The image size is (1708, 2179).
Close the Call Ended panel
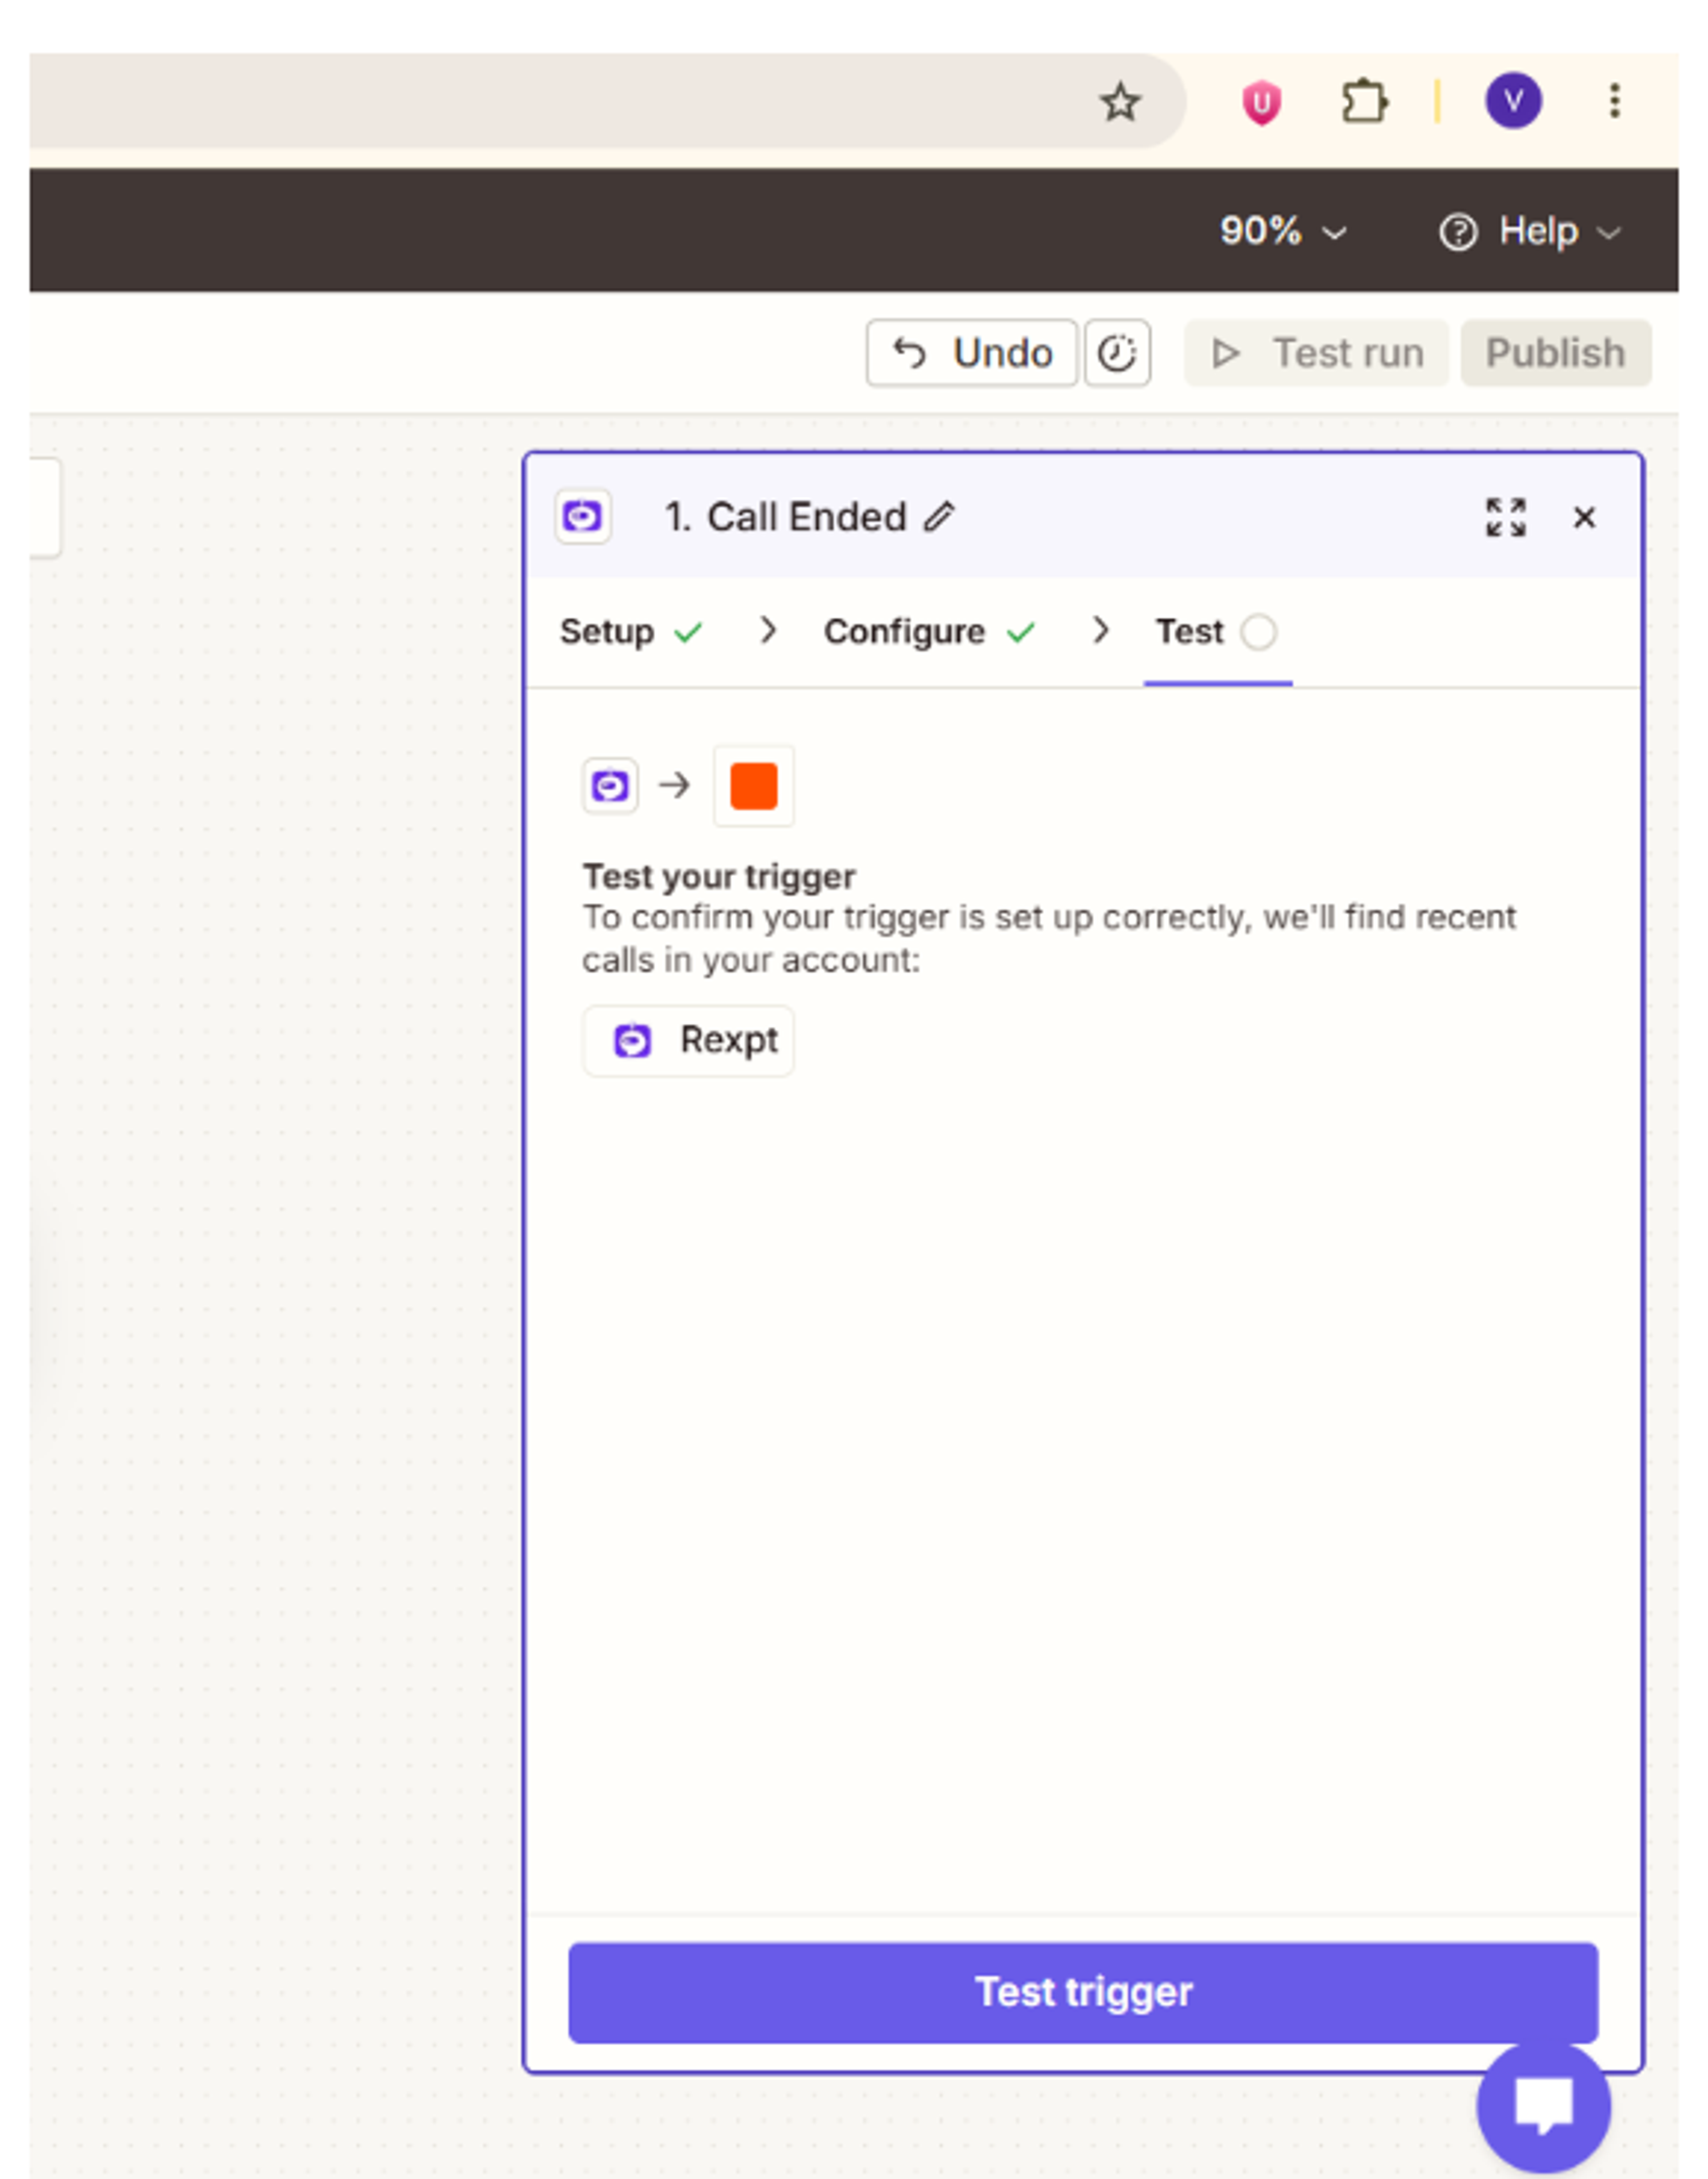coord(1584,517)
